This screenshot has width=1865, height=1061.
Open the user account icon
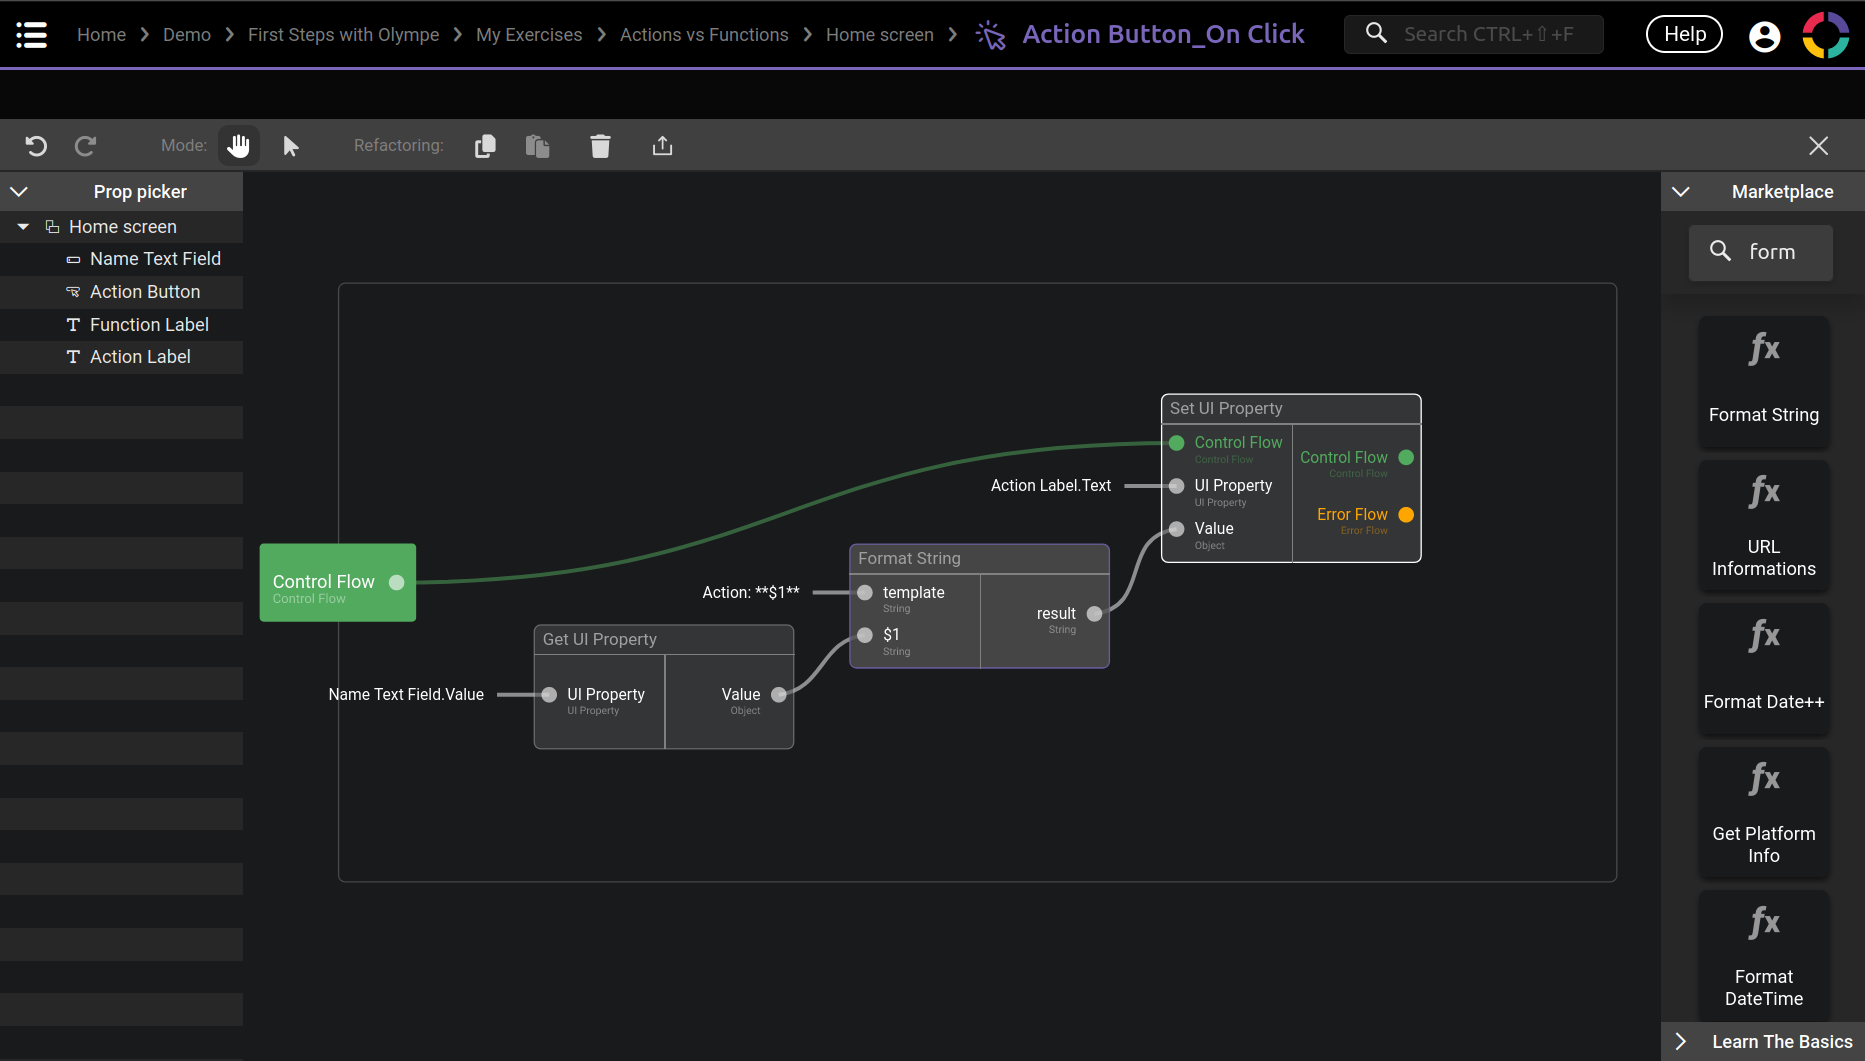coord(1764,36)
